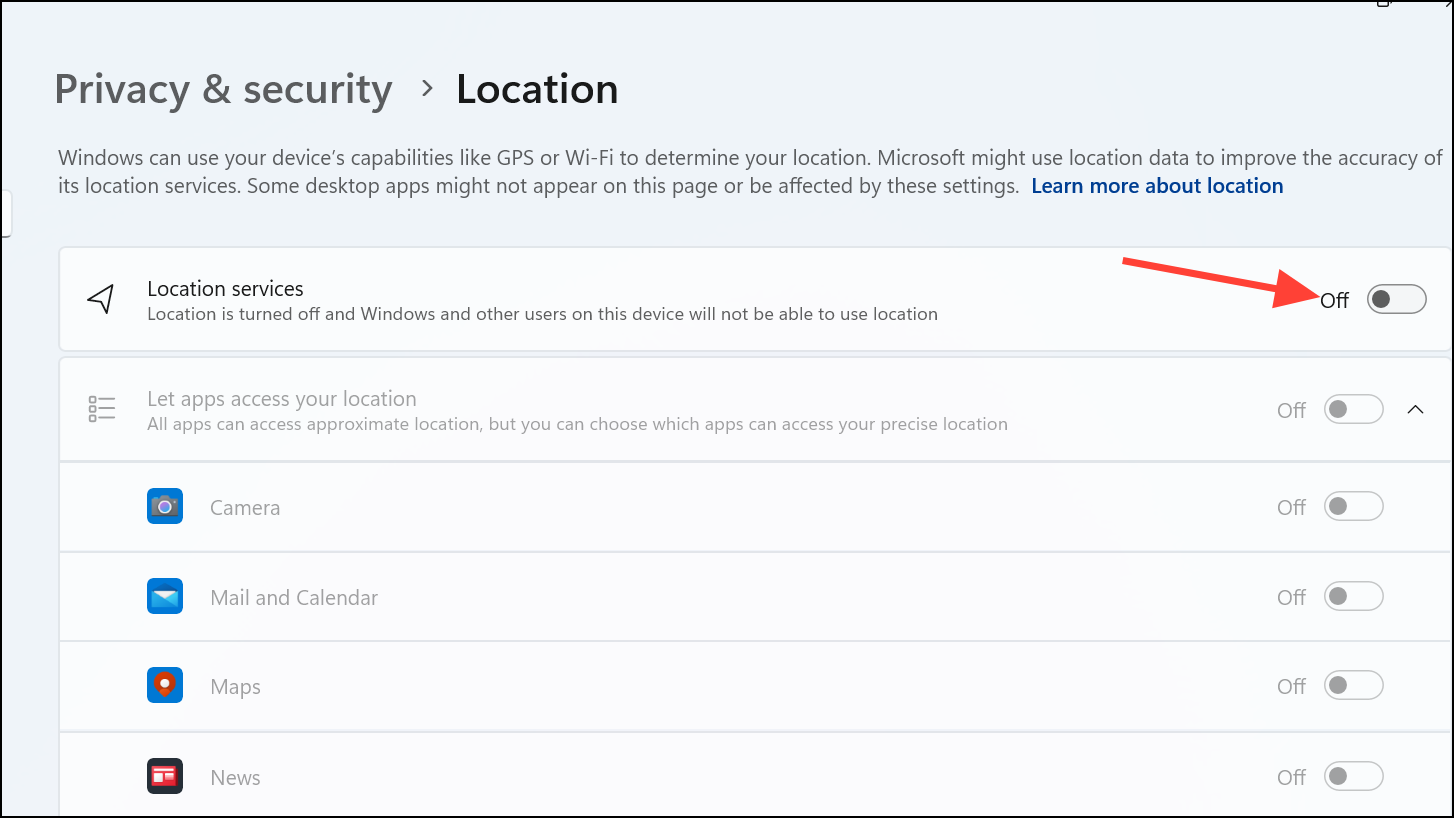The width and height of the screenshot is (1454, 818).
Task: Go back to Privacy & security breadcrumb
Action: [x=223, y=90]
